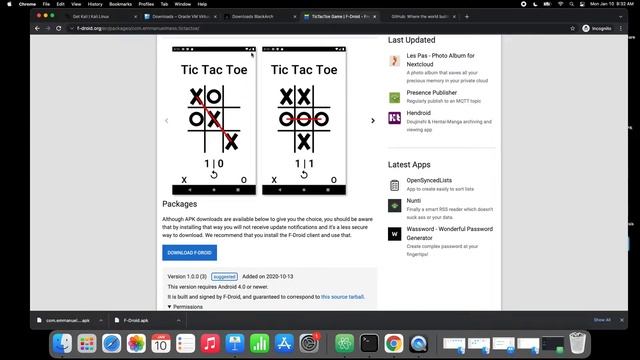
Task: Open Trash from the dock
Action: click(577, 343)
